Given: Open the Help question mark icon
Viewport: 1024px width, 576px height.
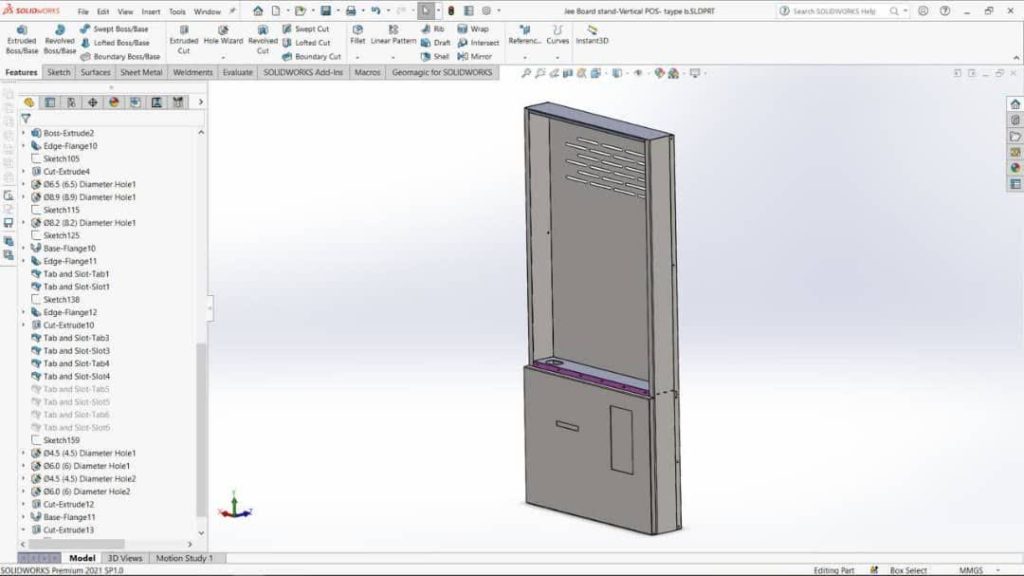Looking at the screenshot, I should pyautogui.click(x=945, y=11).
